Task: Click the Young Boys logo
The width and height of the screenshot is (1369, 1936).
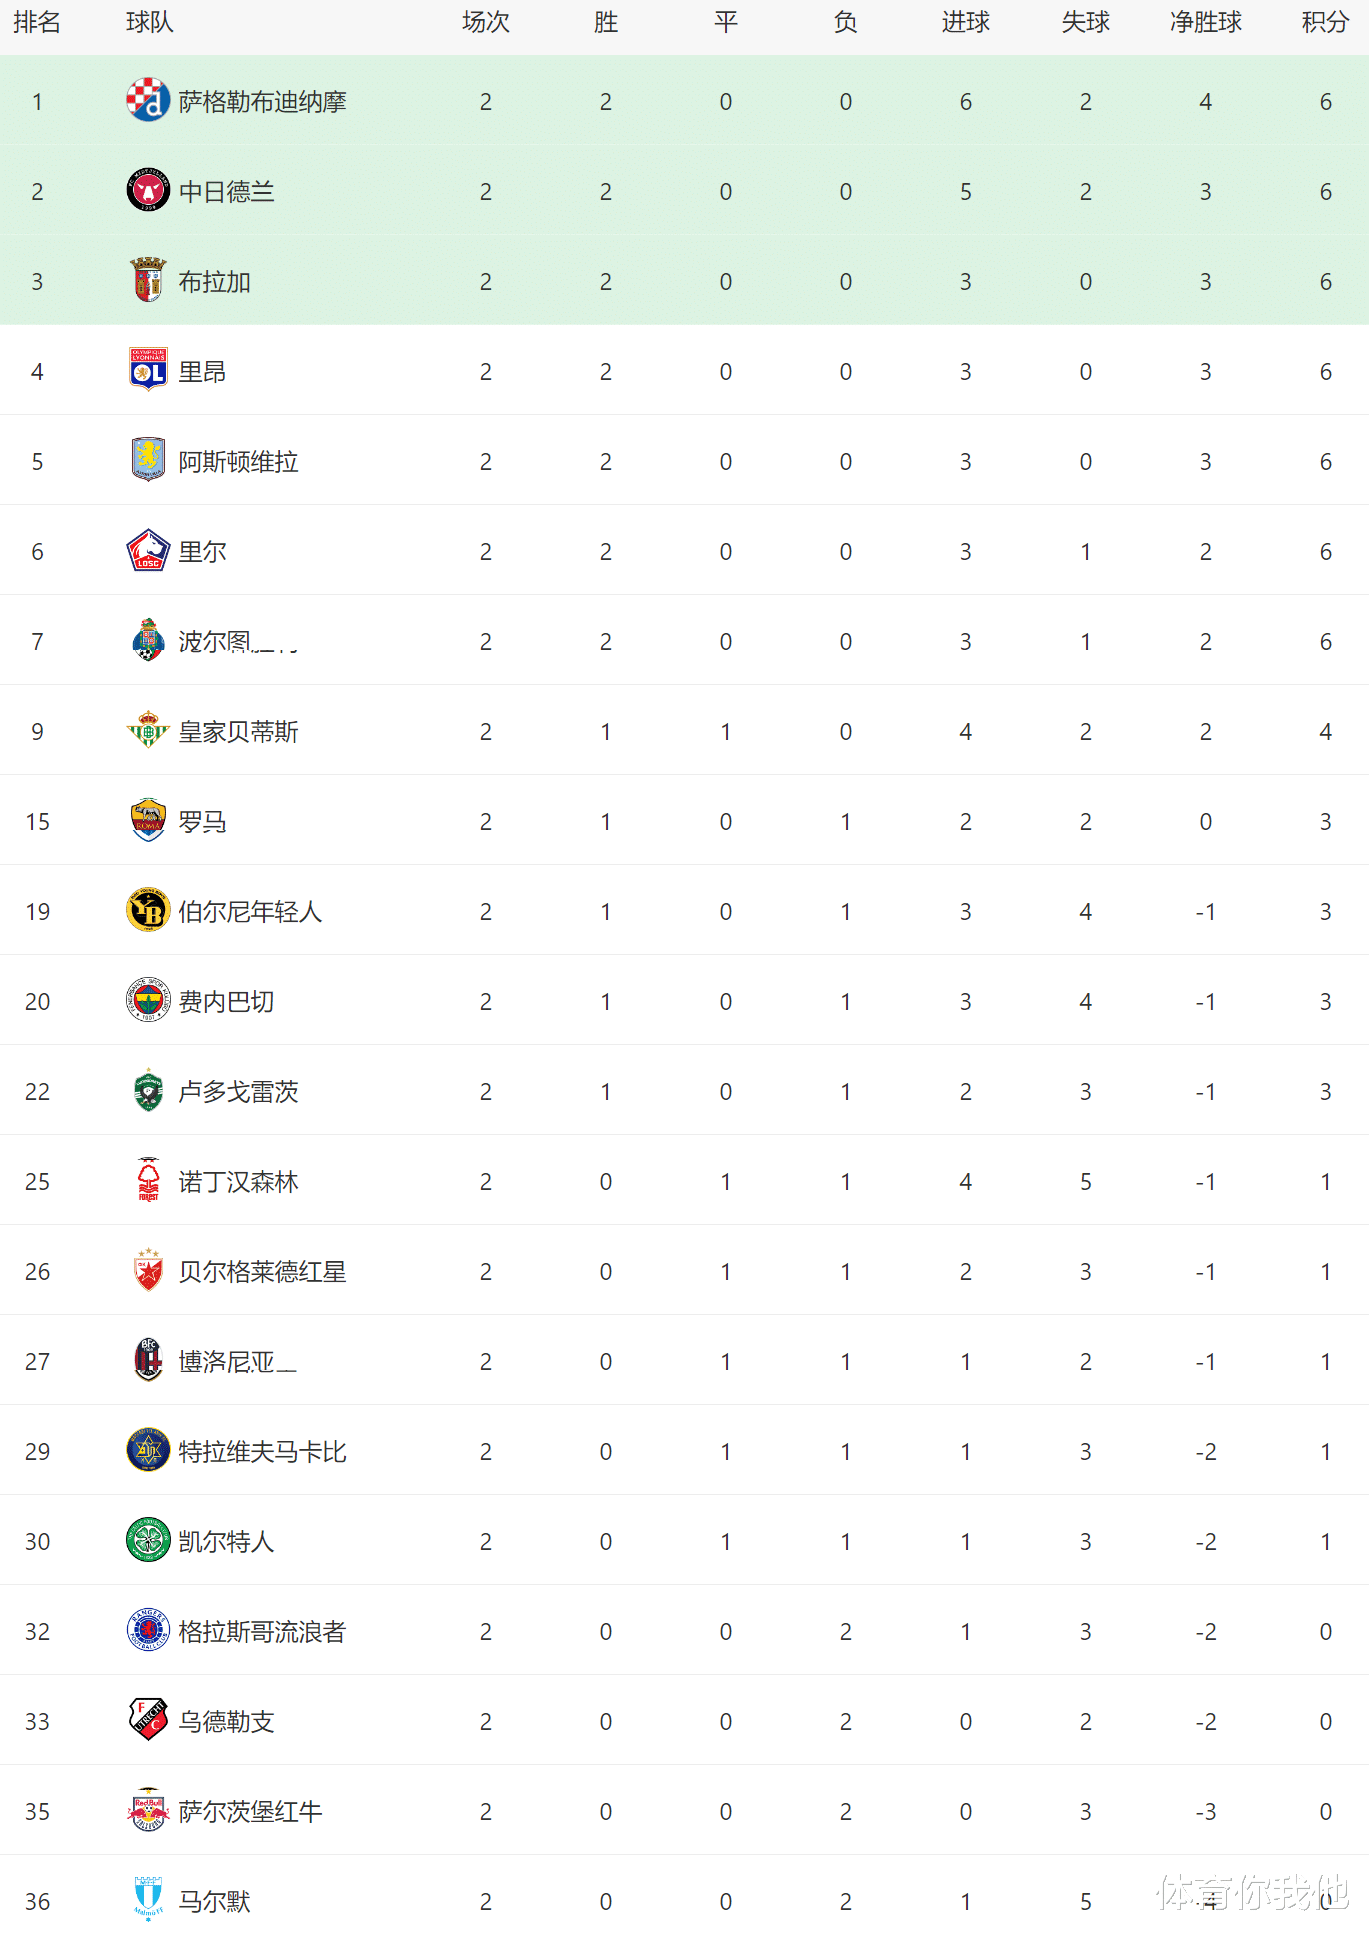Action: (148, 911)
